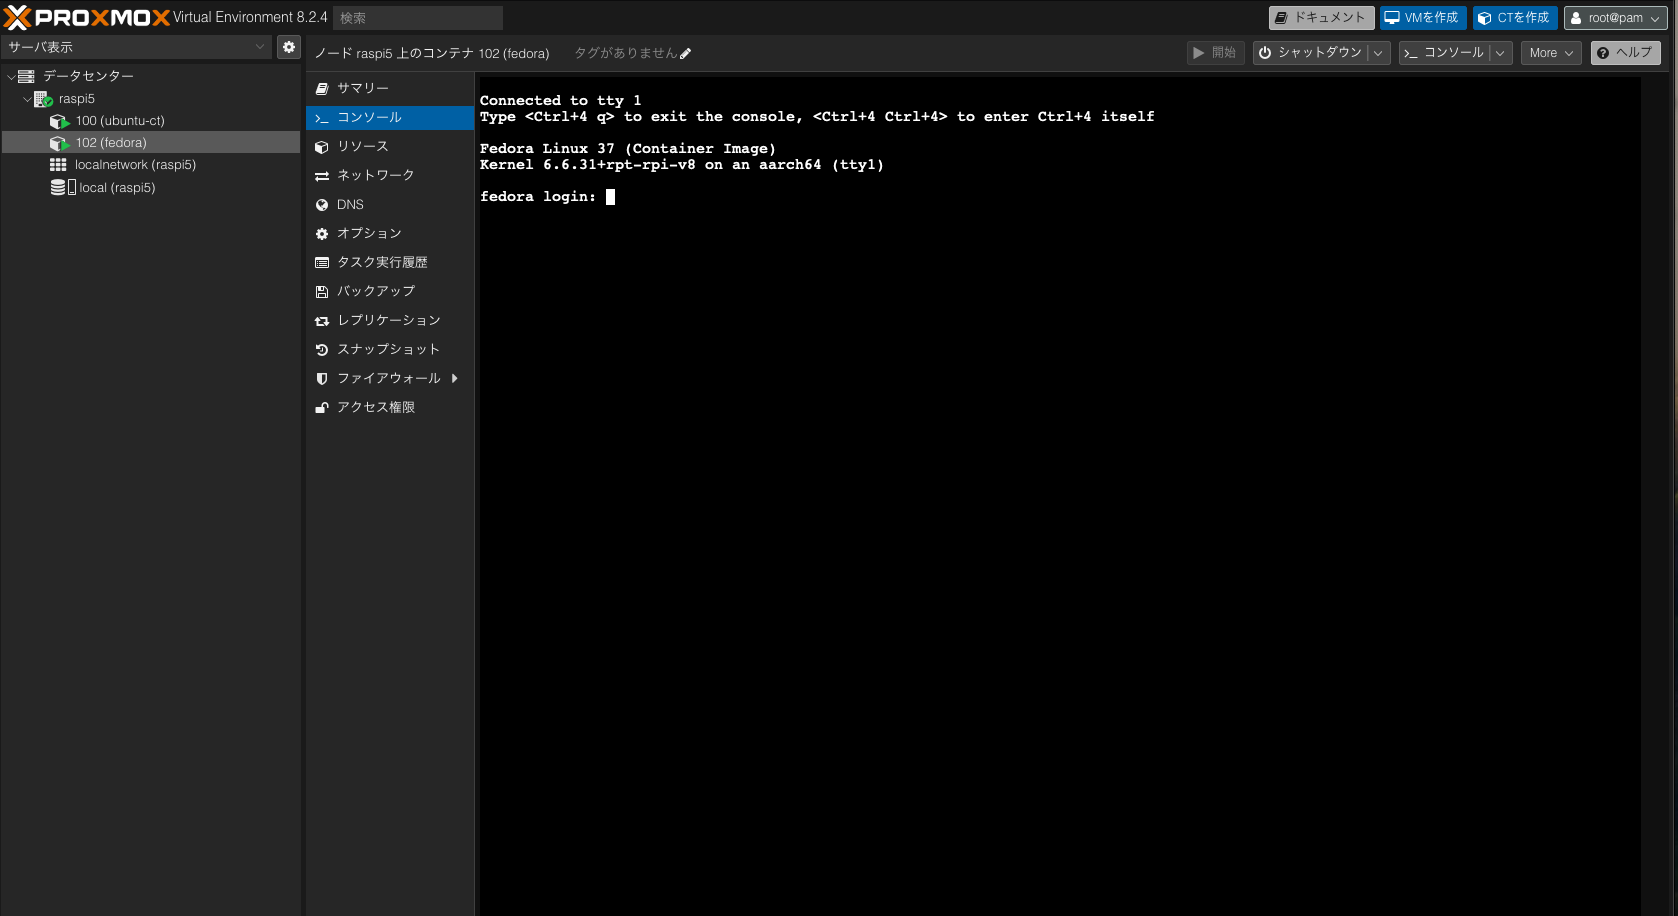This screenshot has height=916, width=1678.
Task: Select 100 (ubuntu-ct) in the tree
Action: pos(151,121)
